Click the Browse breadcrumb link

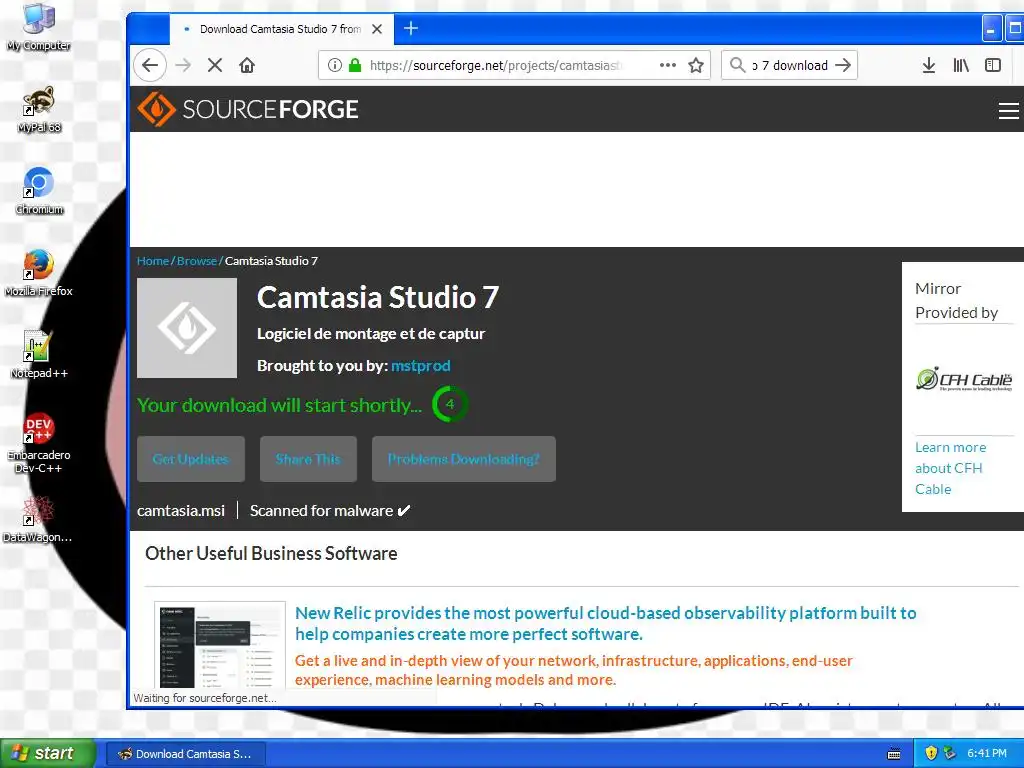pos(197,261)
